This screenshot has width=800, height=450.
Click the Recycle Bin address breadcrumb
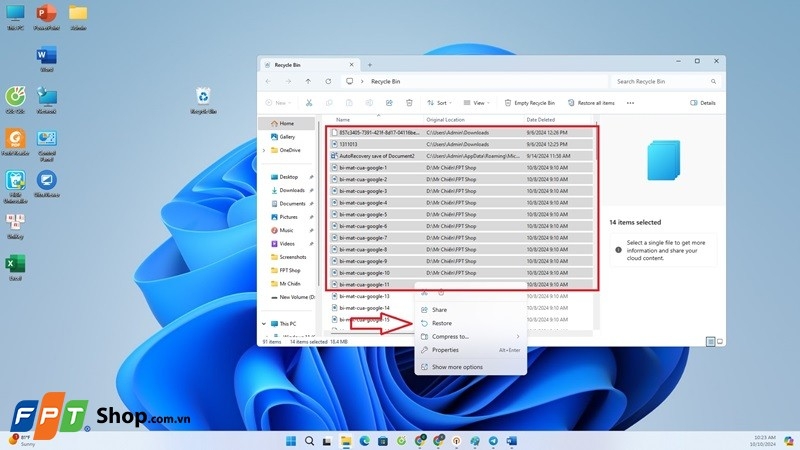tap(385, 82)
